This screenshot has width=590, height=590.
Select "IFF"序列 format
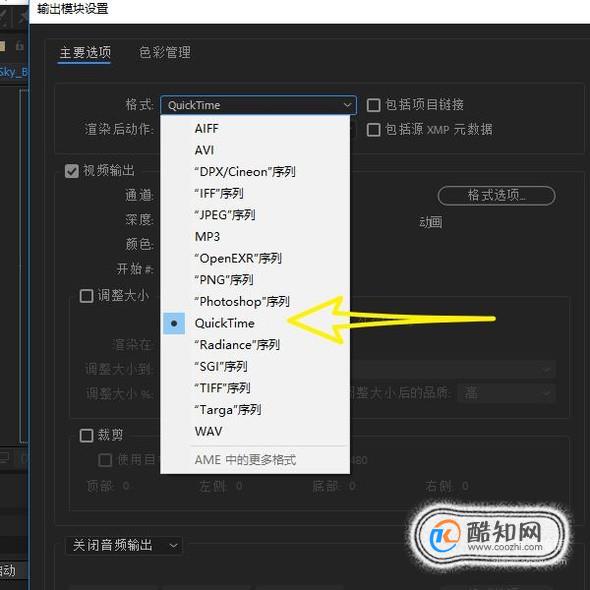tap(255, 193)
